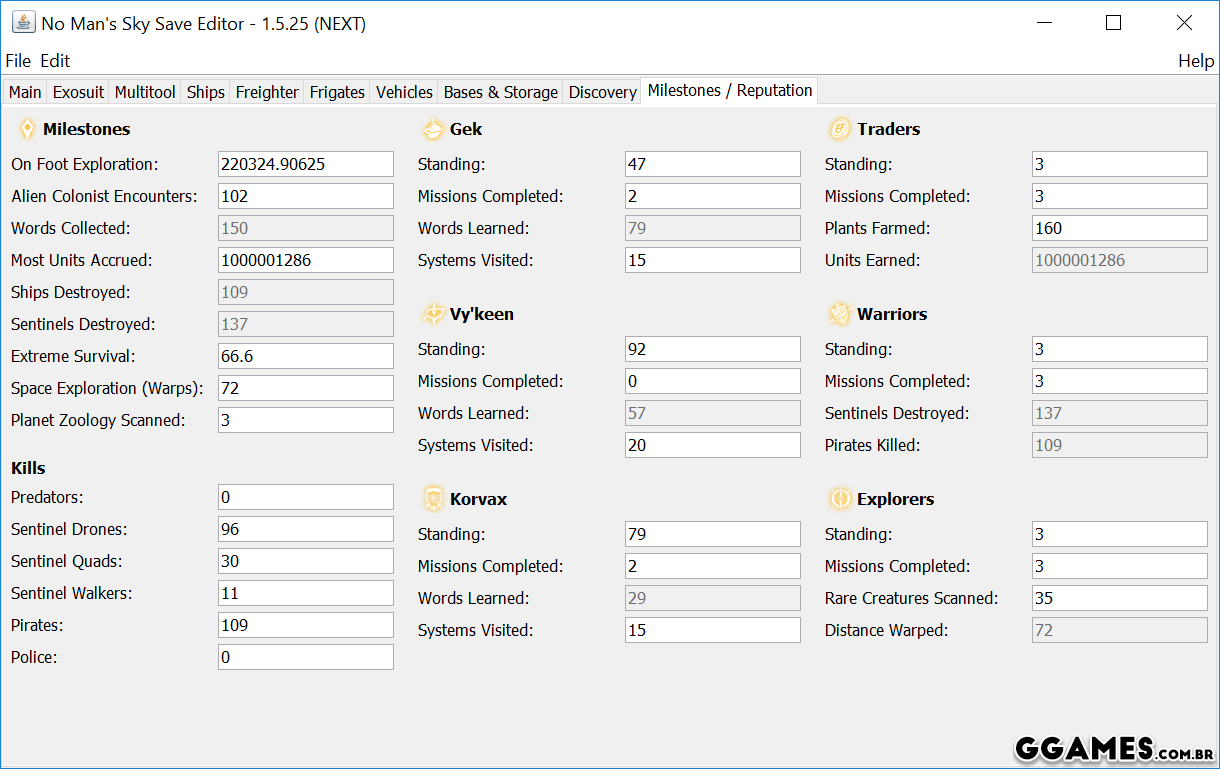1220x769 pixels.
Task: Click the Traders guild icon
Action: [x=839, y=129]
